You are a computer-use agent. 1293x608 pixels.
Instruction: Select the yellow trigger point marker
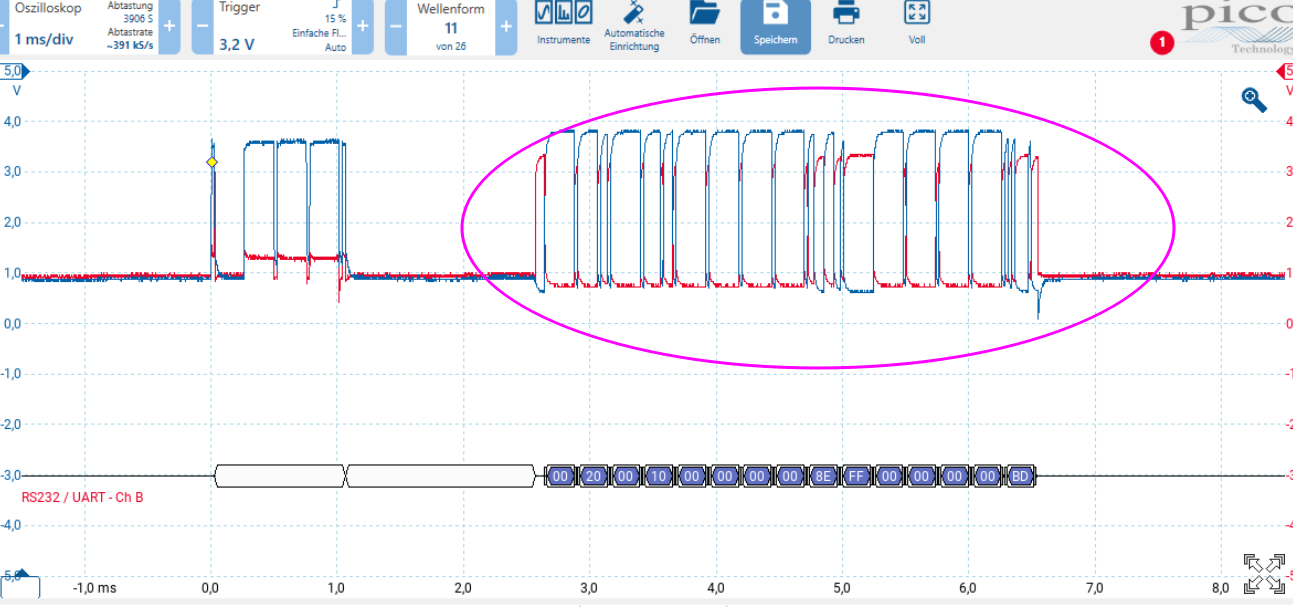point(212,162)
